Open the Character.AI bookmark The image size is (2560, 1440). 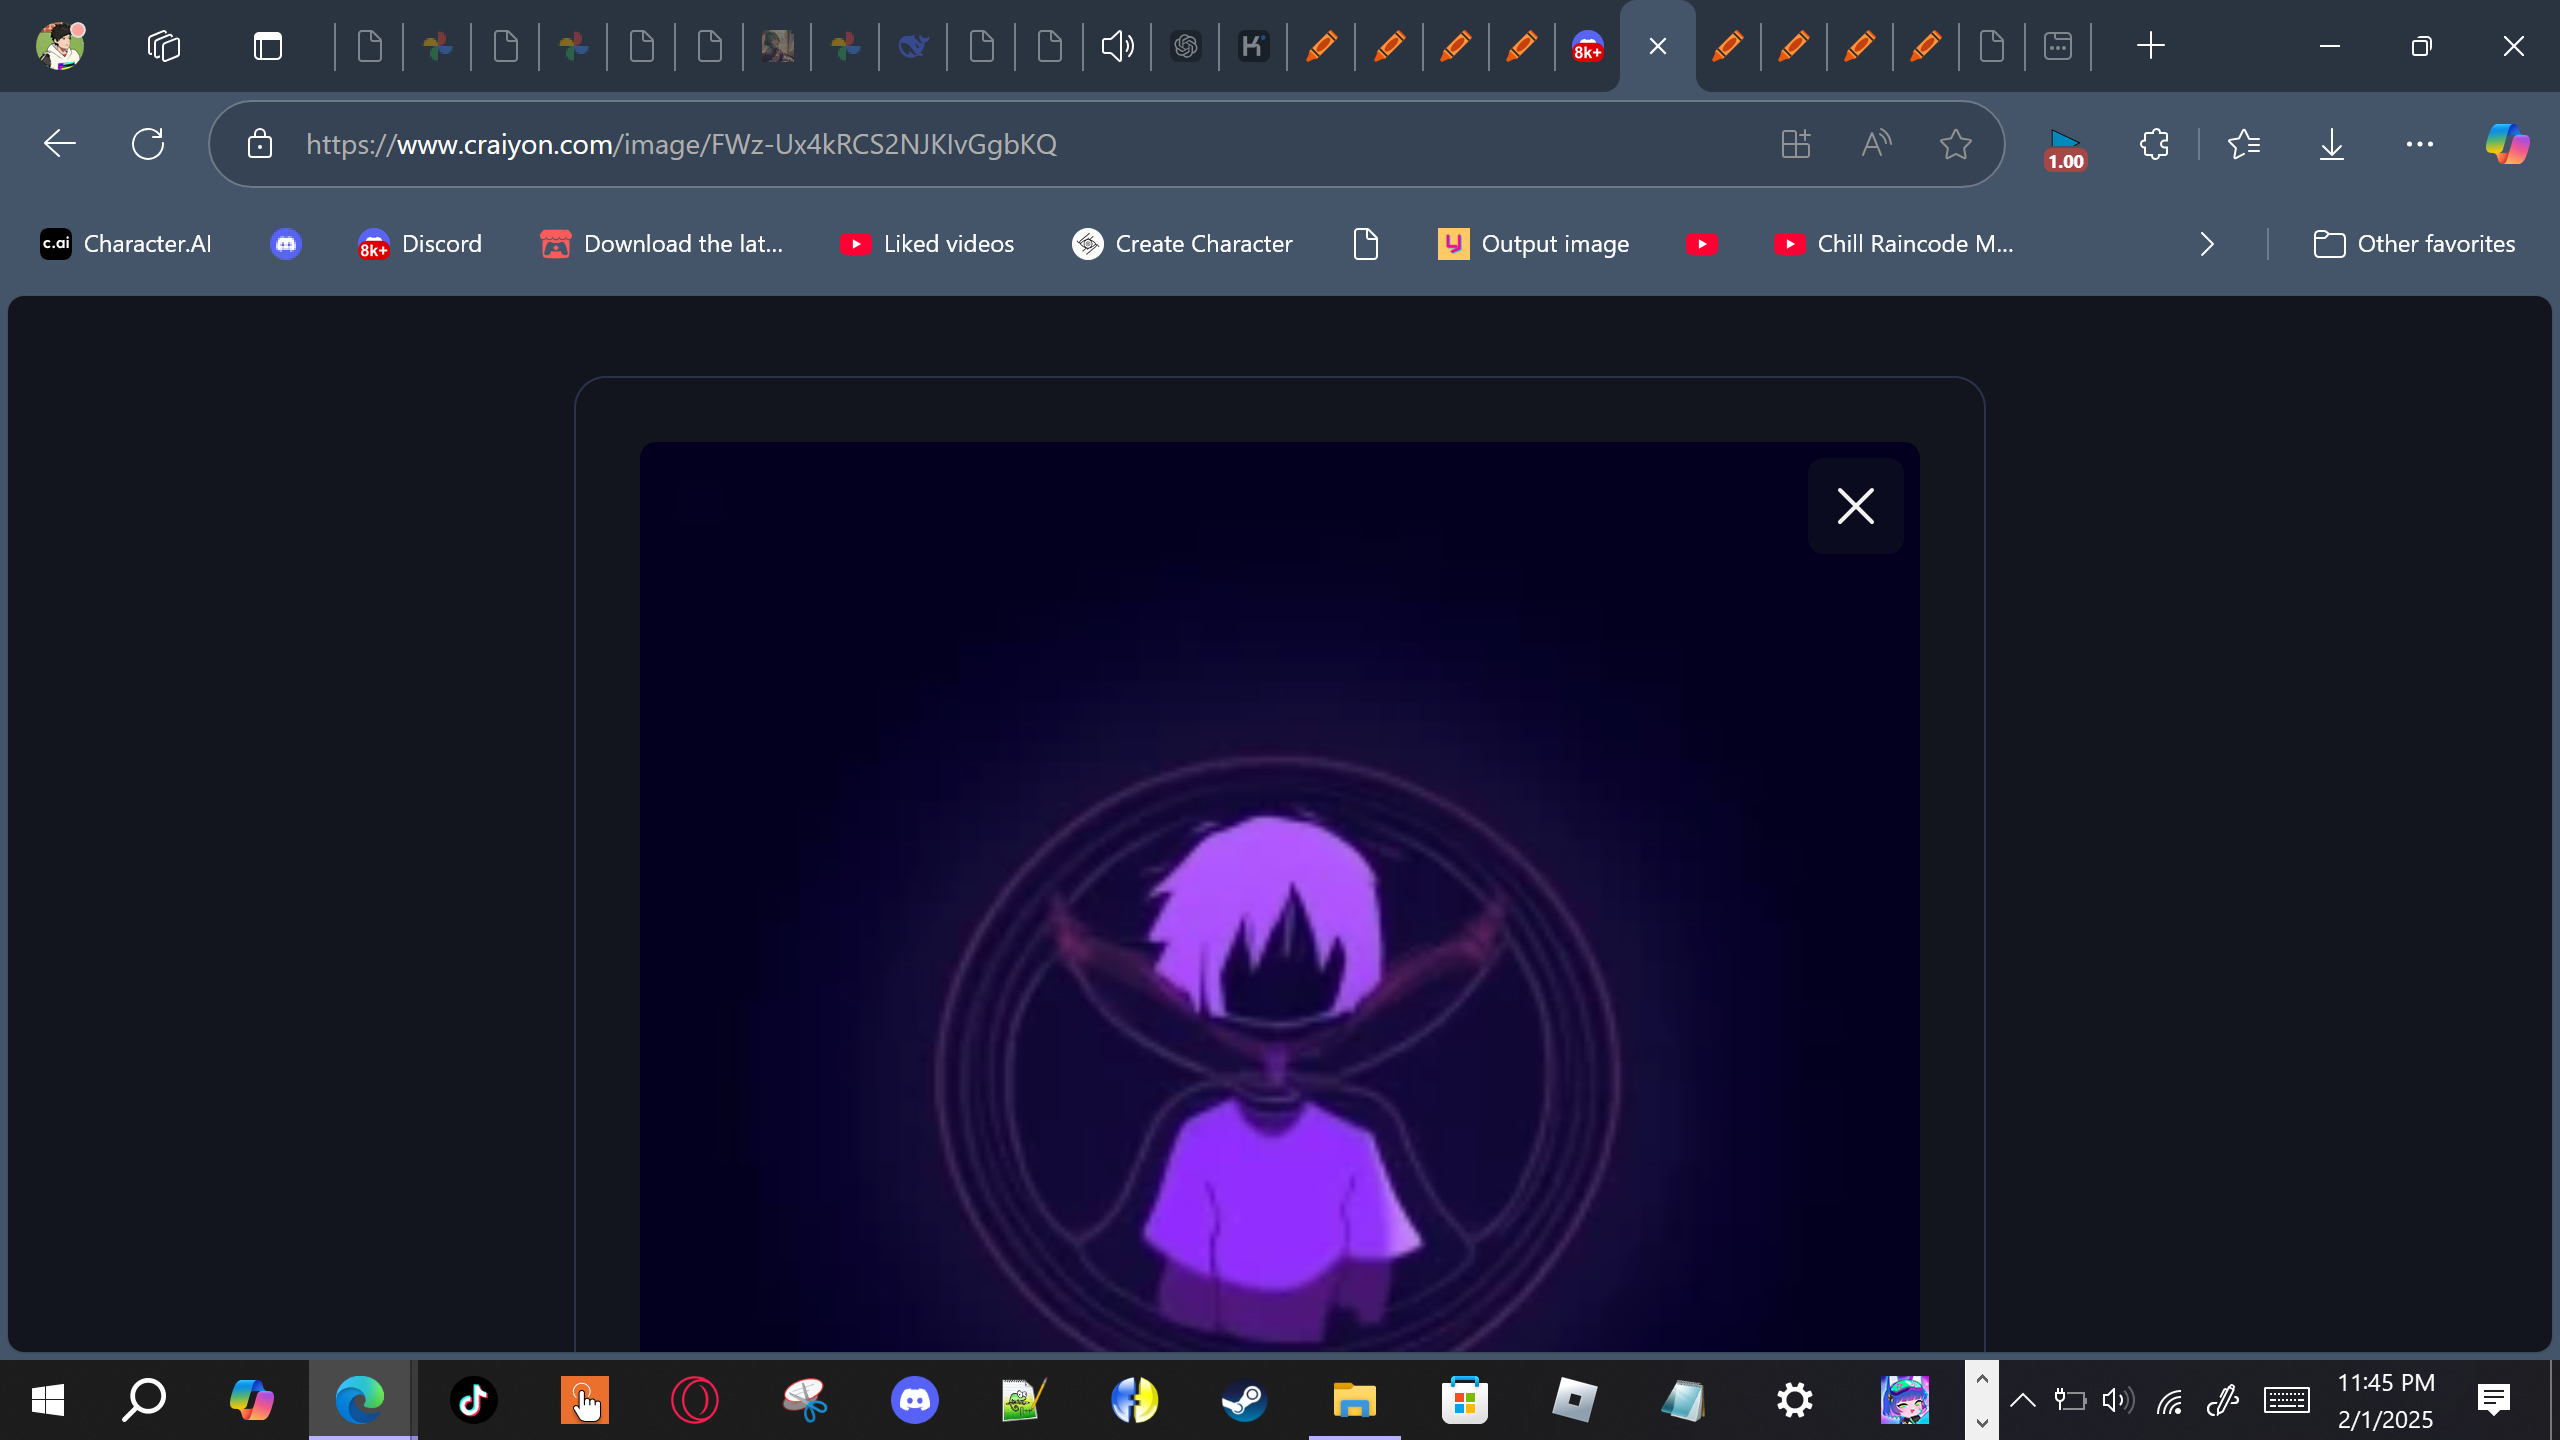click(126, 244)
